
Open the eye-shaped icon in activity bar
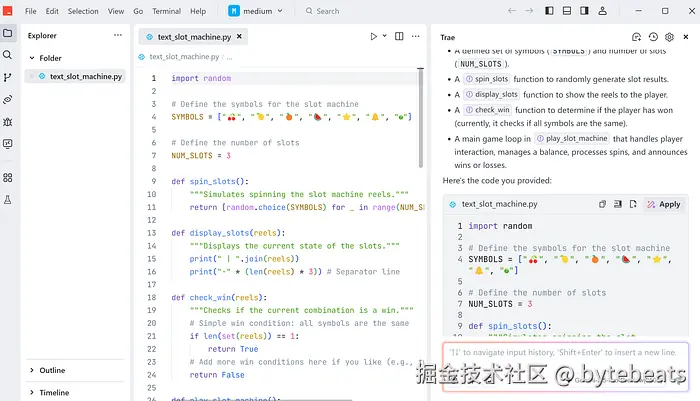point(8,100)
